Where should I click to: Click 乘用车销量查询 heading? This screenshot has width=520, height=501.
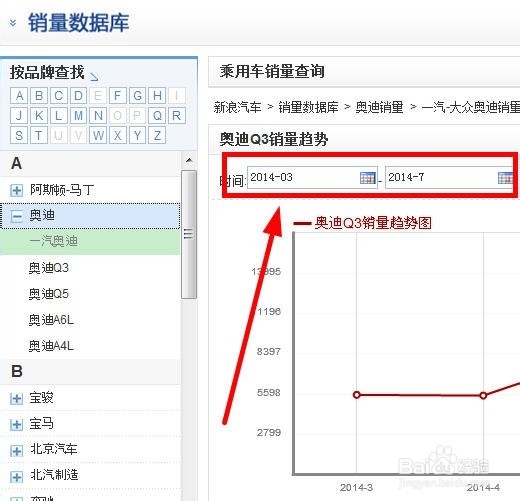272,71
